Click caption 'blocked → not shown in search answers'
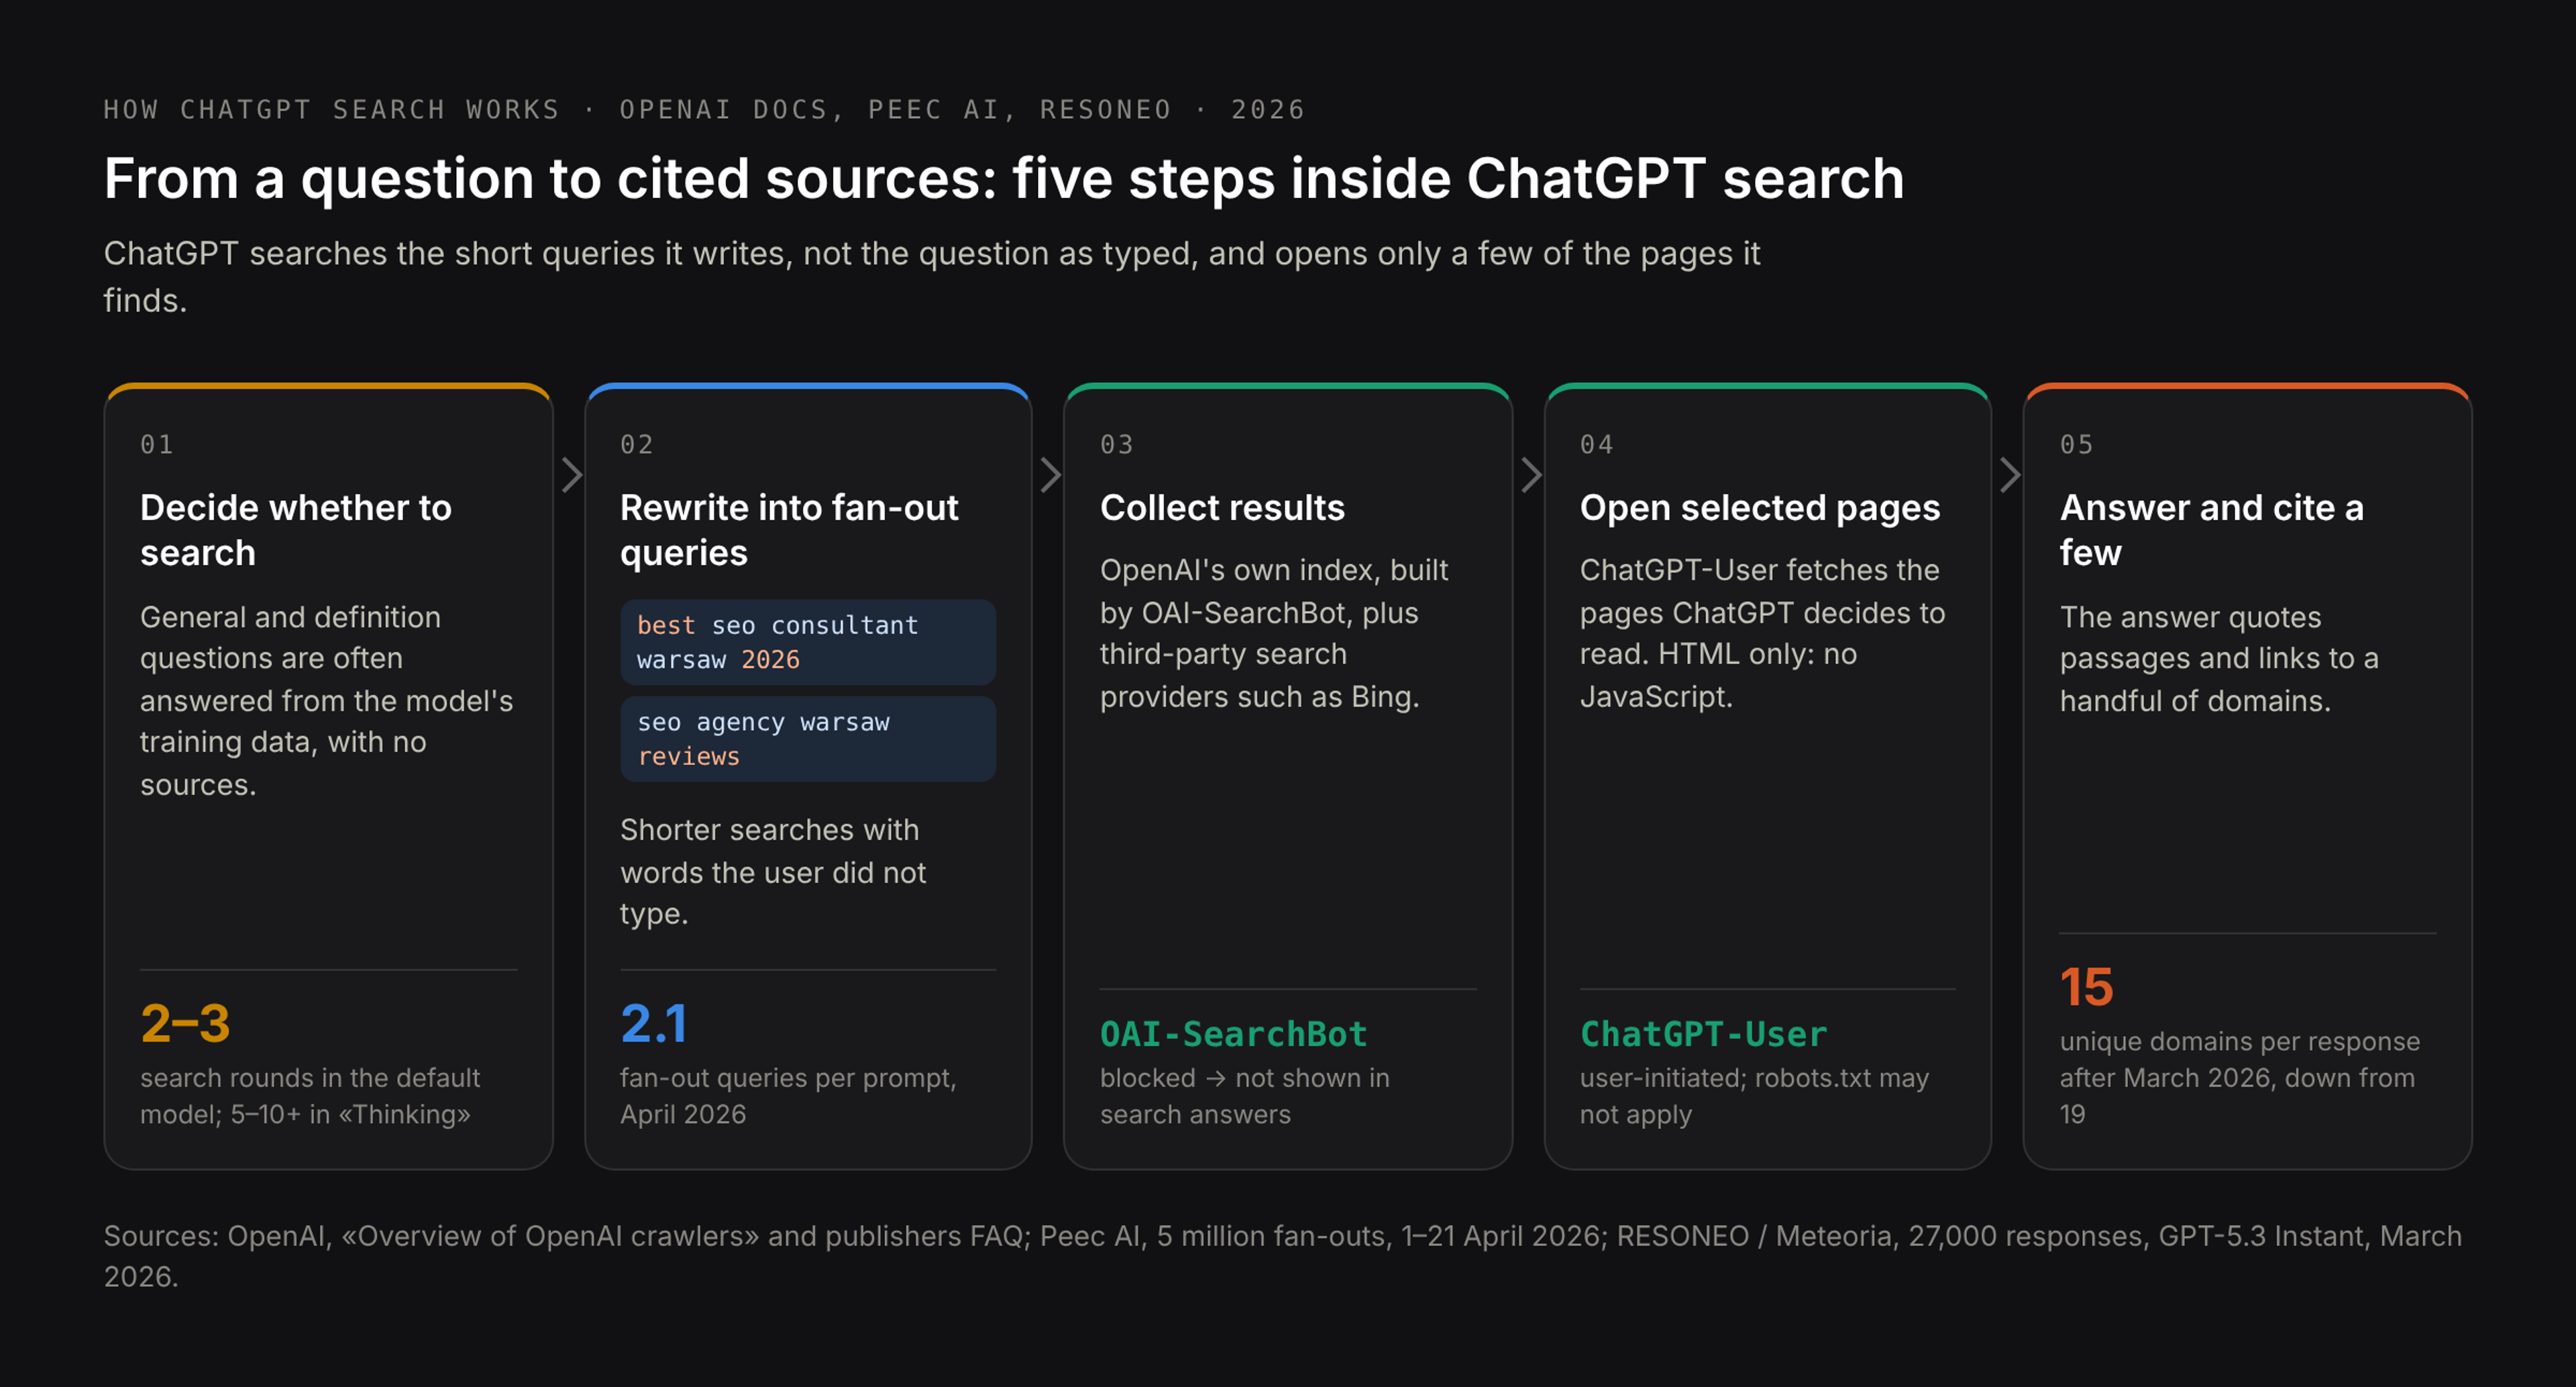This screenshot has width=2576, height=1387. click(1245, 1095)
